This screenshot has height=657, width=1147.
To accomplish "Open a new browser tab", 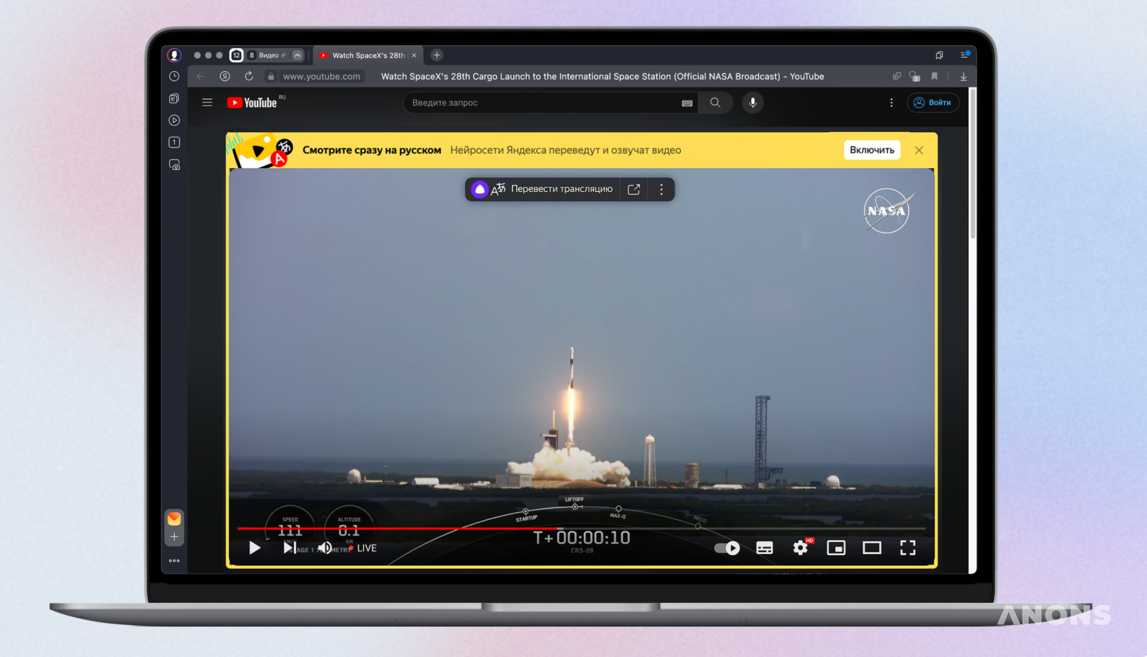I will click(437, 55).
